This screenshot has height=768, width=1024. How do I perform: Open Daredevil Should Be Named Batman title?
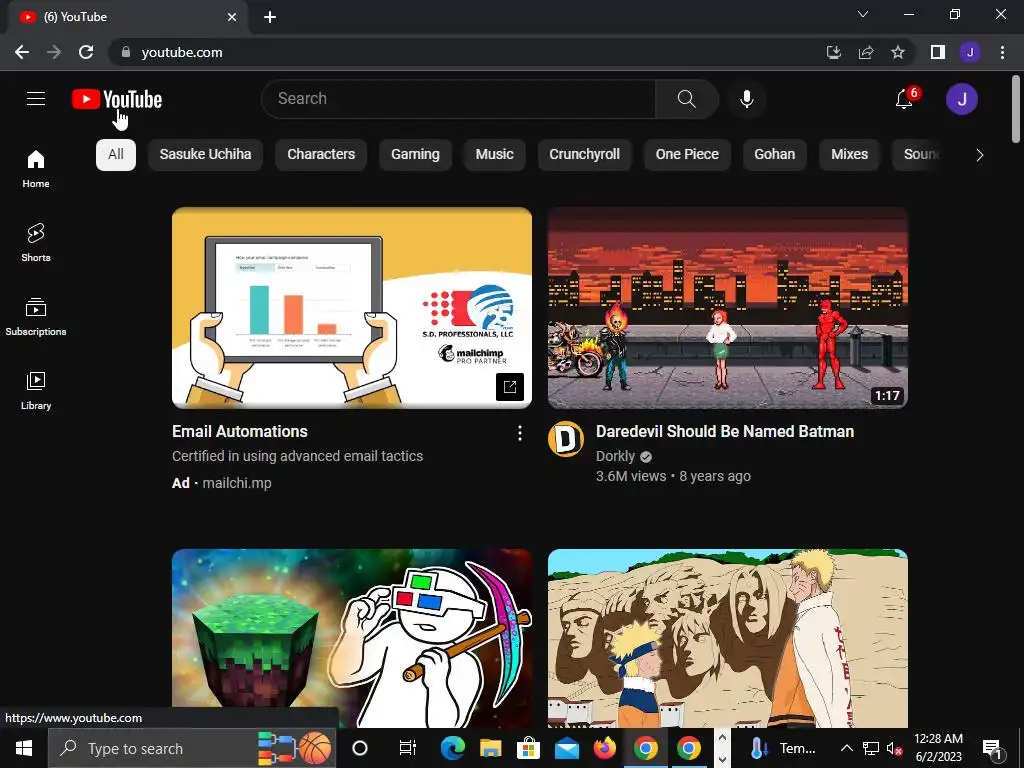point(725,432)
